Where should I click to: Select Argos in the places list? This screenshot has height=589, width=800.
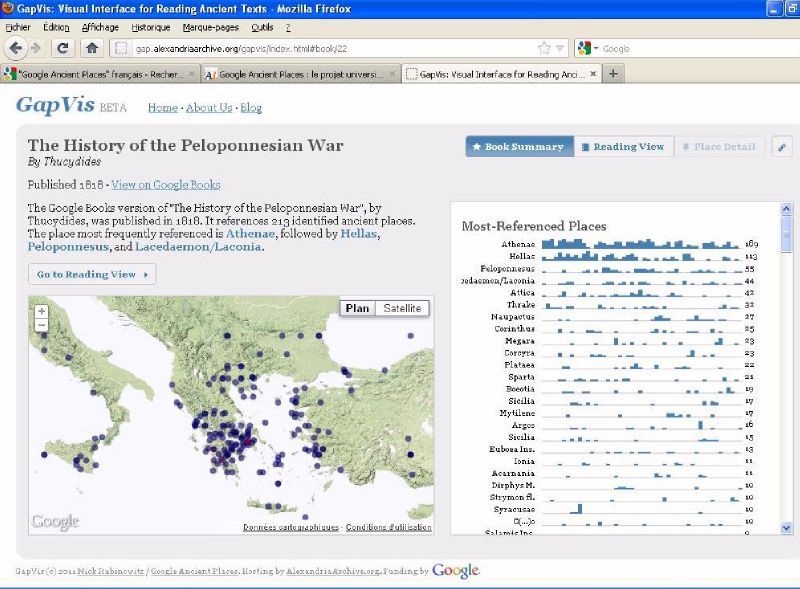[x=523, y=425]
